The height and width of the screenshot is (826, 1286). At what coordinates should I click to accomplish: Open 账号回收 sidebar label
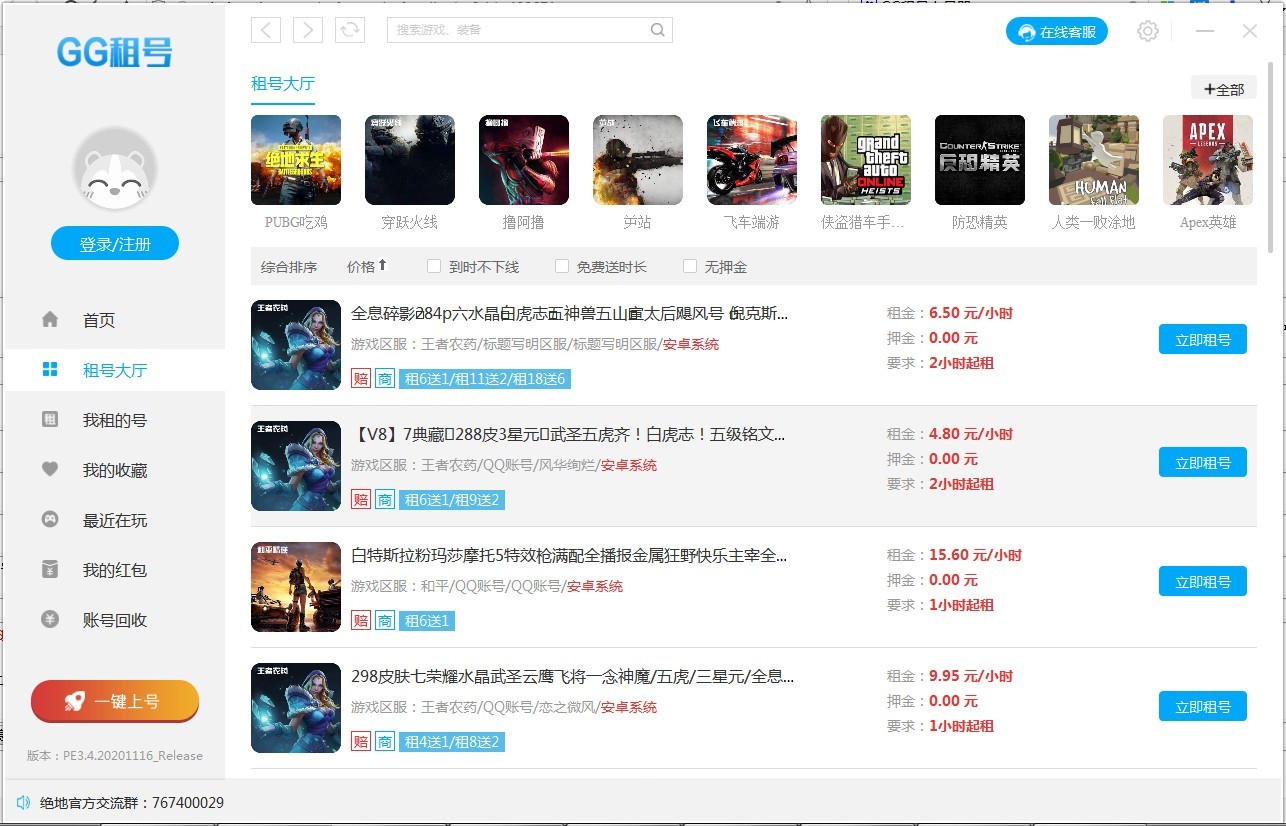pos(115,620)
